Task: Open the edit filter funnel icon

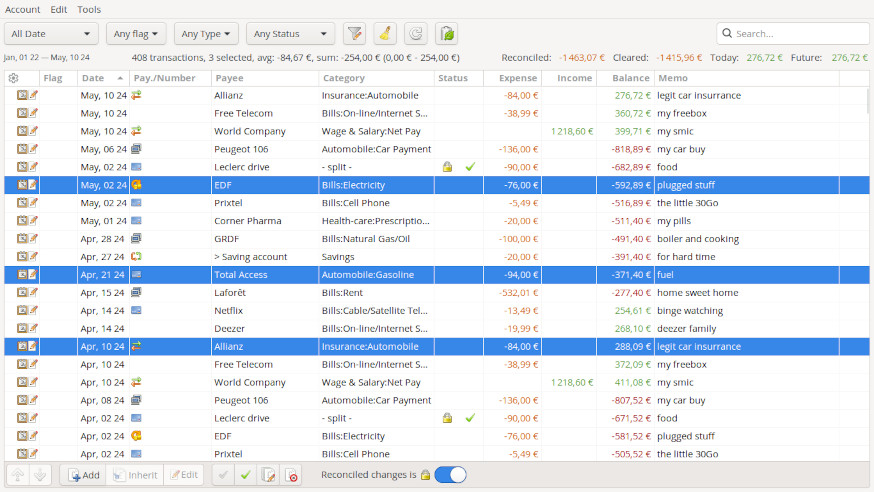Action: [x=355, y=34]
